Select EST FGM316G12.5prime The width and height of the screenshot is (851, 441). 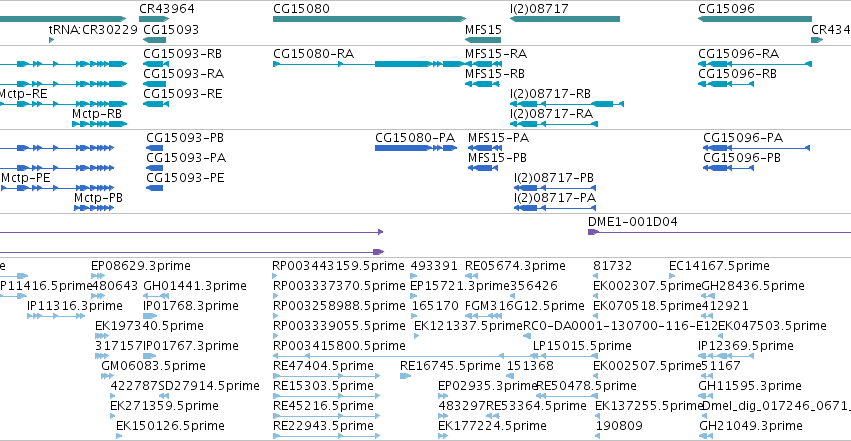click(x=524, y=306)
